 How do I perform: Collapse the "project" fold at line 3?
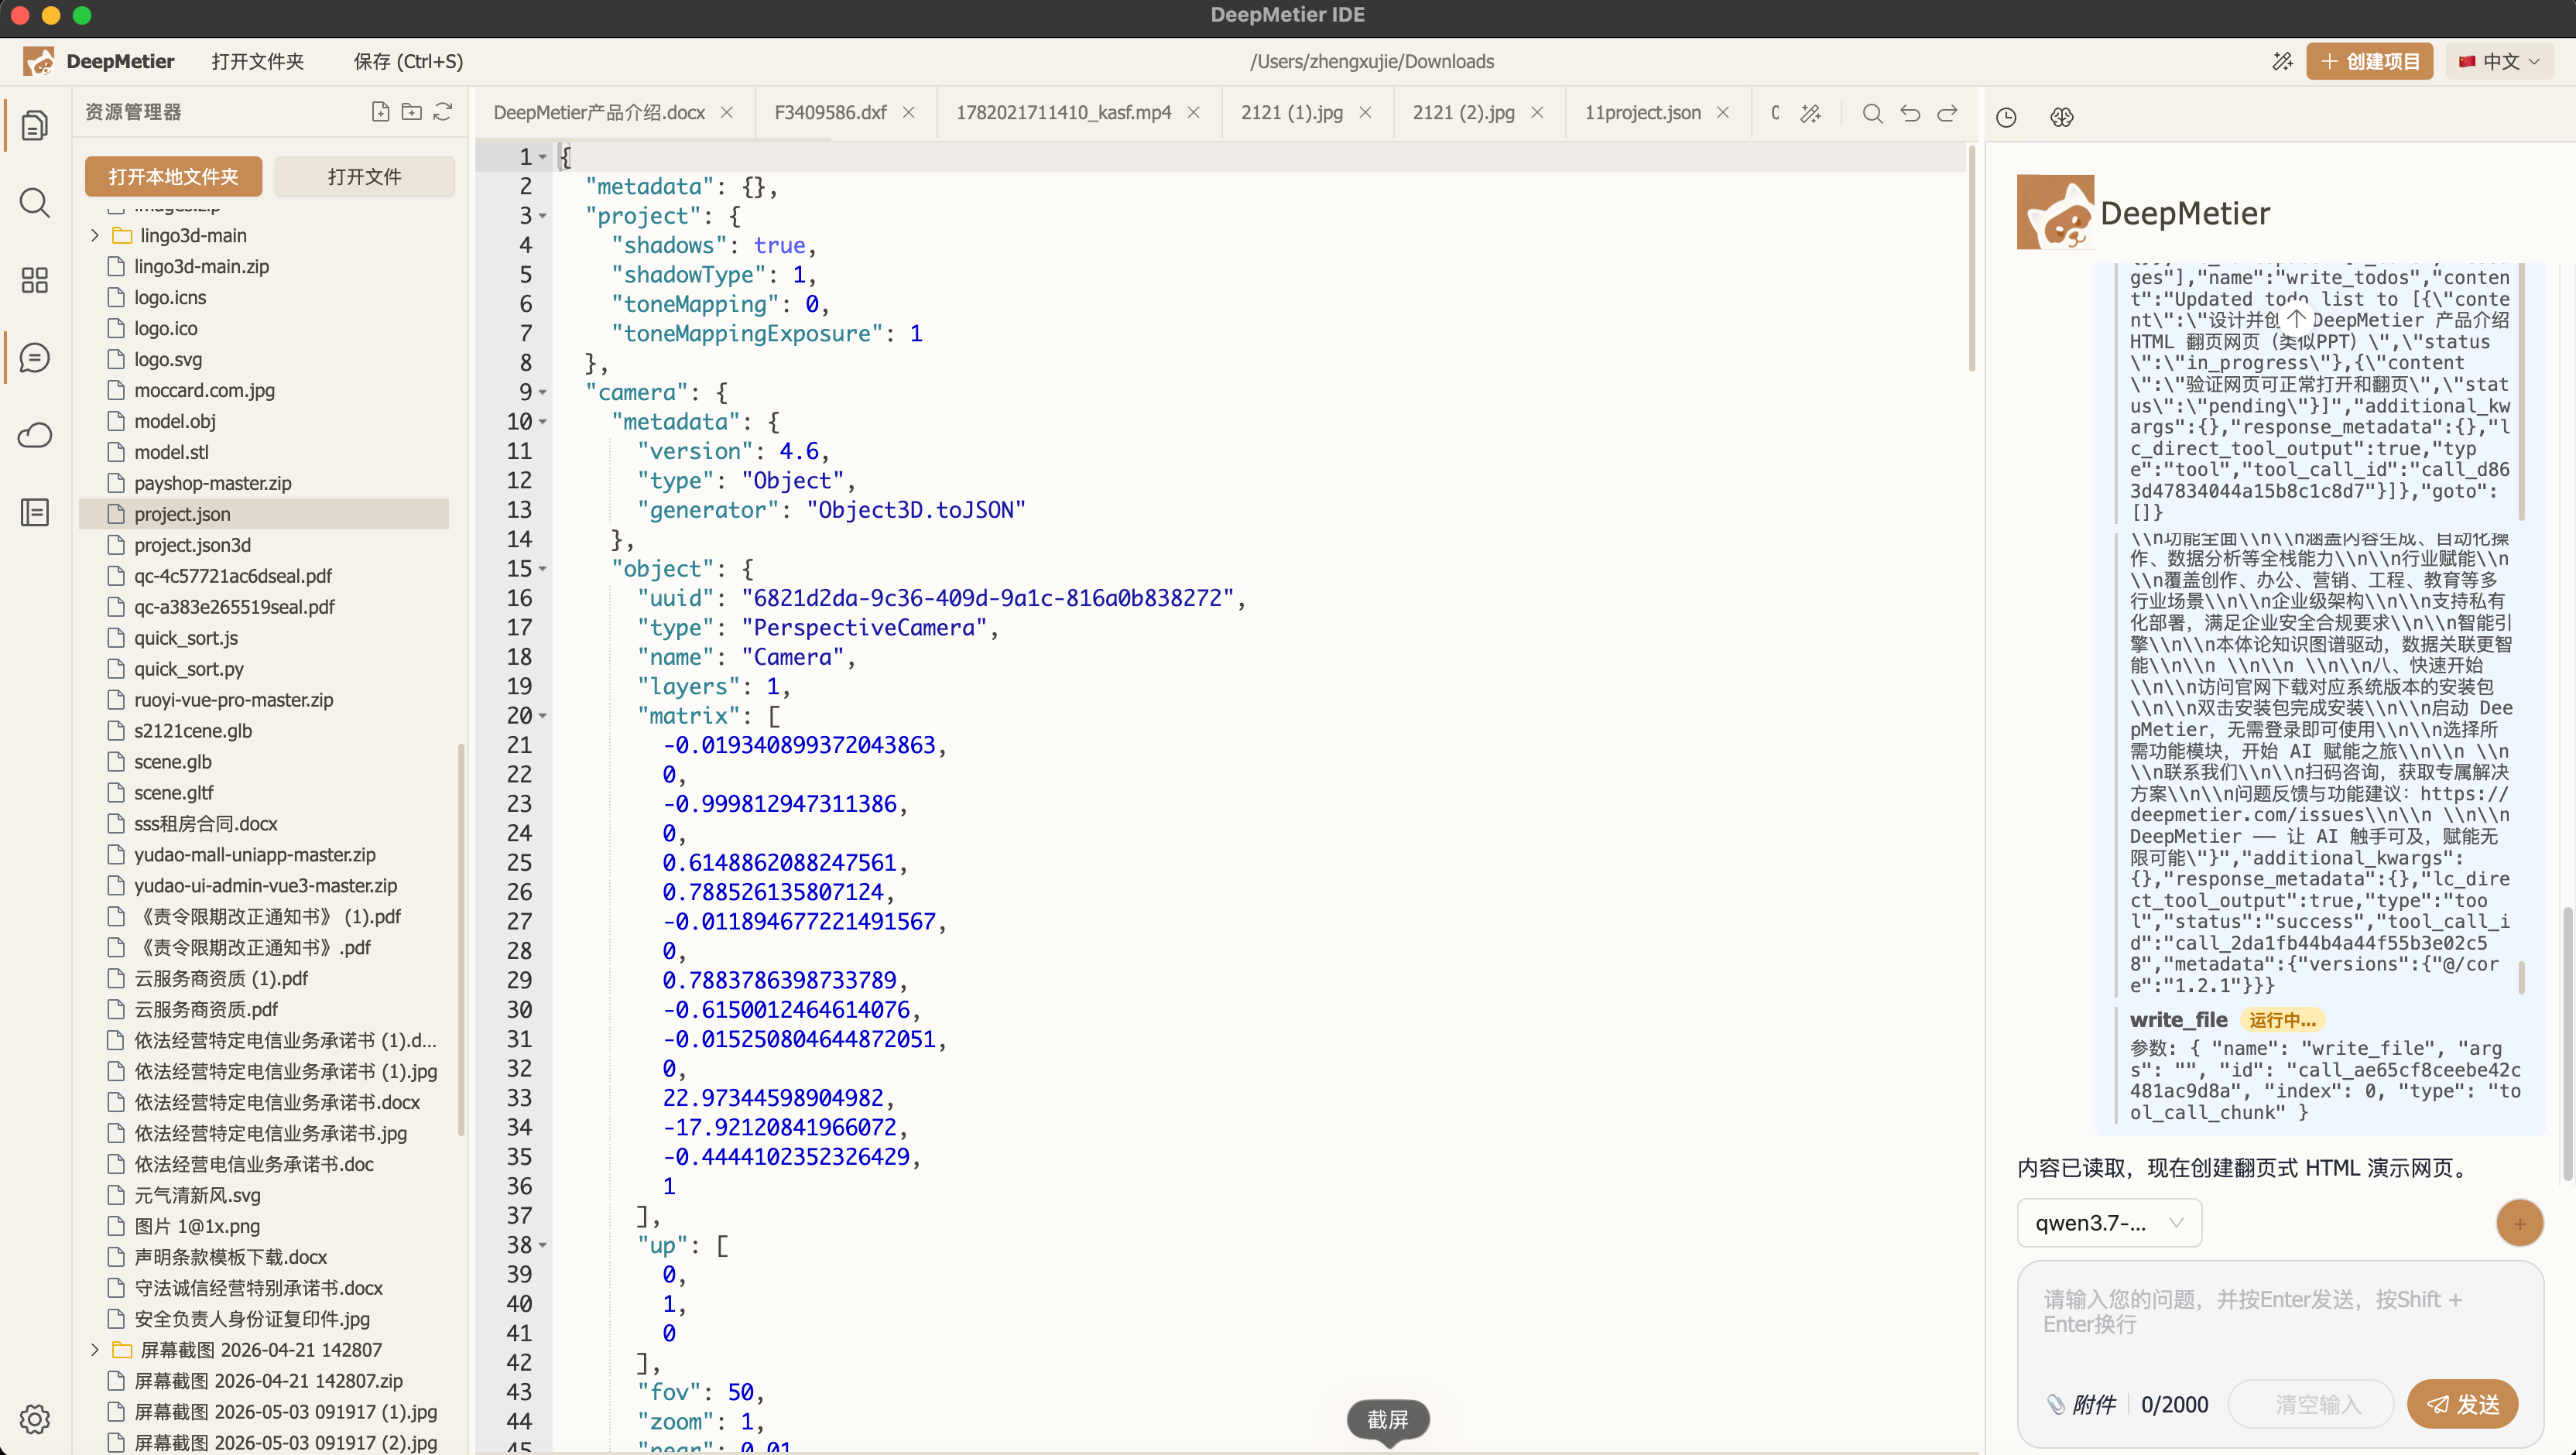tap(543, 216)
